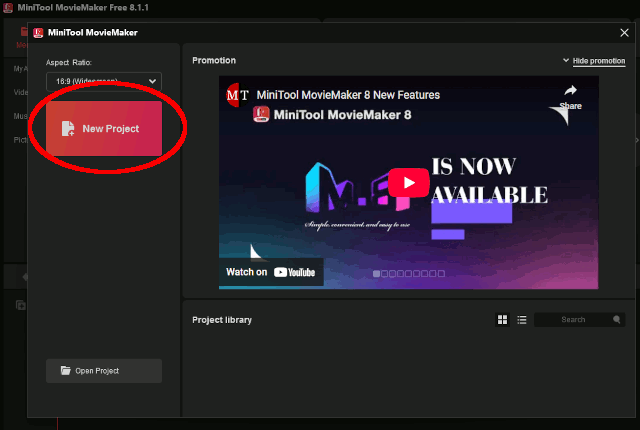640x430 pixels.
Task: Click the Share arrow icon on video
Action: pyautogui.click(x=570, y=92)
